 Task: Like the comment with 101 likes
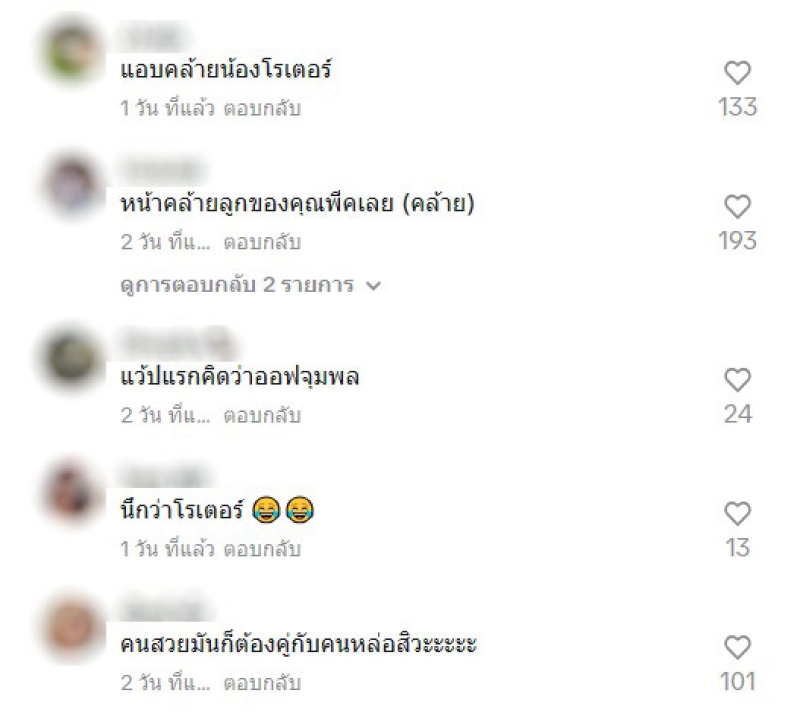click(737, 647)
